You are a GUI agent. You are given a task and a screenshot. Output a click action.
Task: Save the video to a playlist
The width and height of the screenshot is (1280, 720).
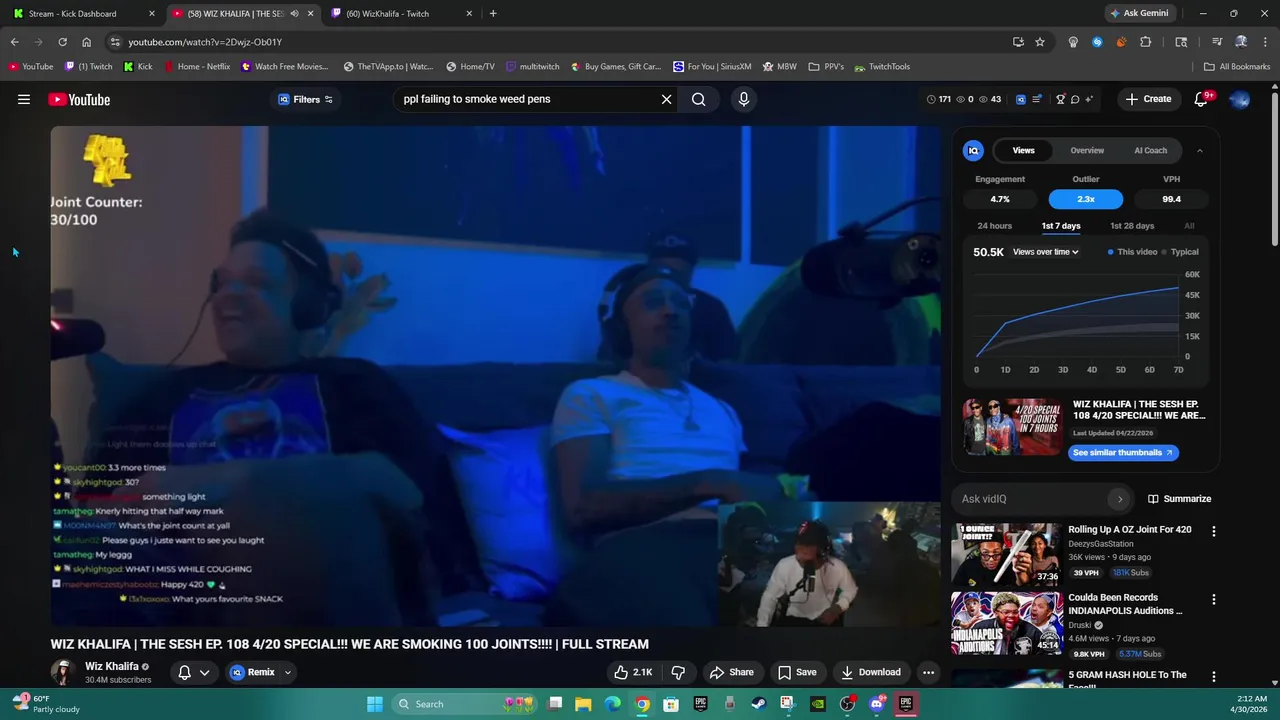pos(797,672)
